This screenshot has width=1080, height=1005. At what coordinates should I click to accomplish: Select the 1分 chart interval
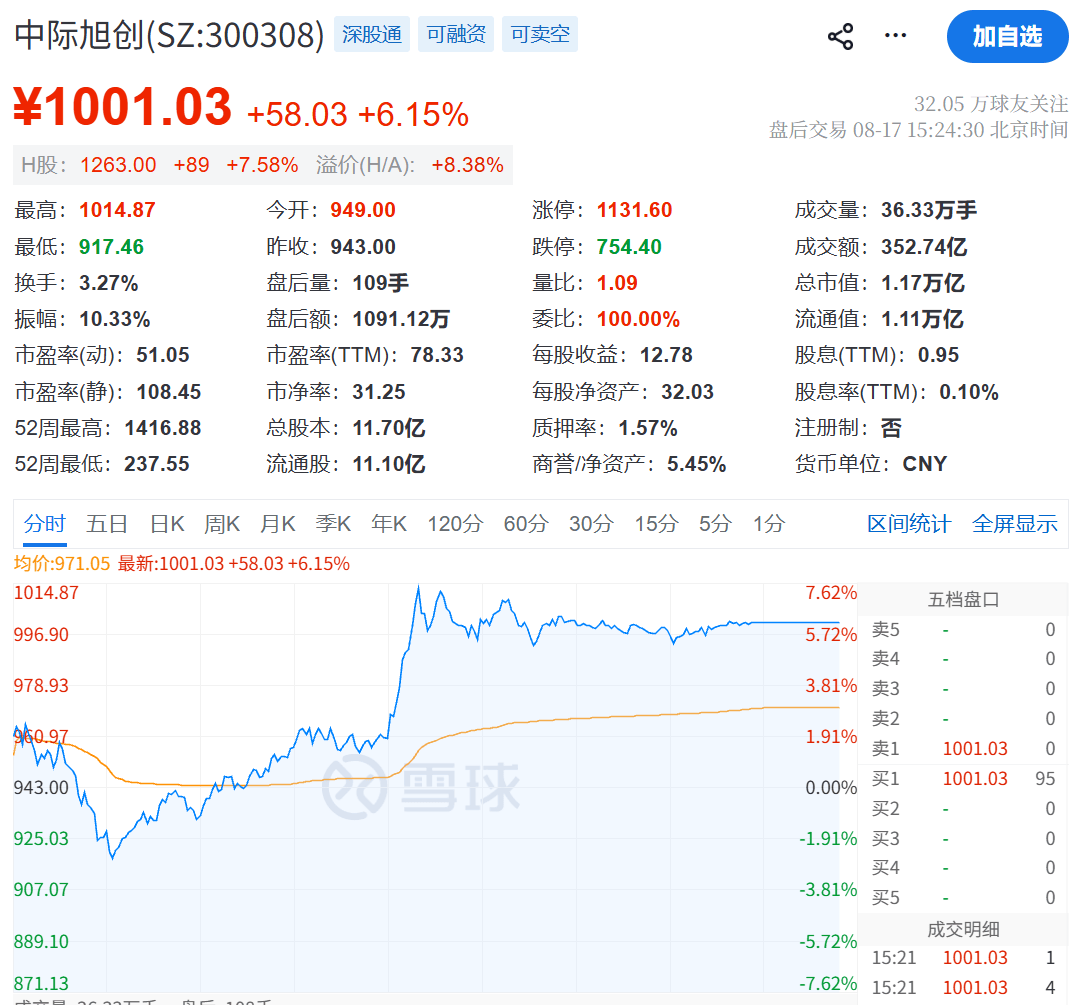[x=769, y=524]
